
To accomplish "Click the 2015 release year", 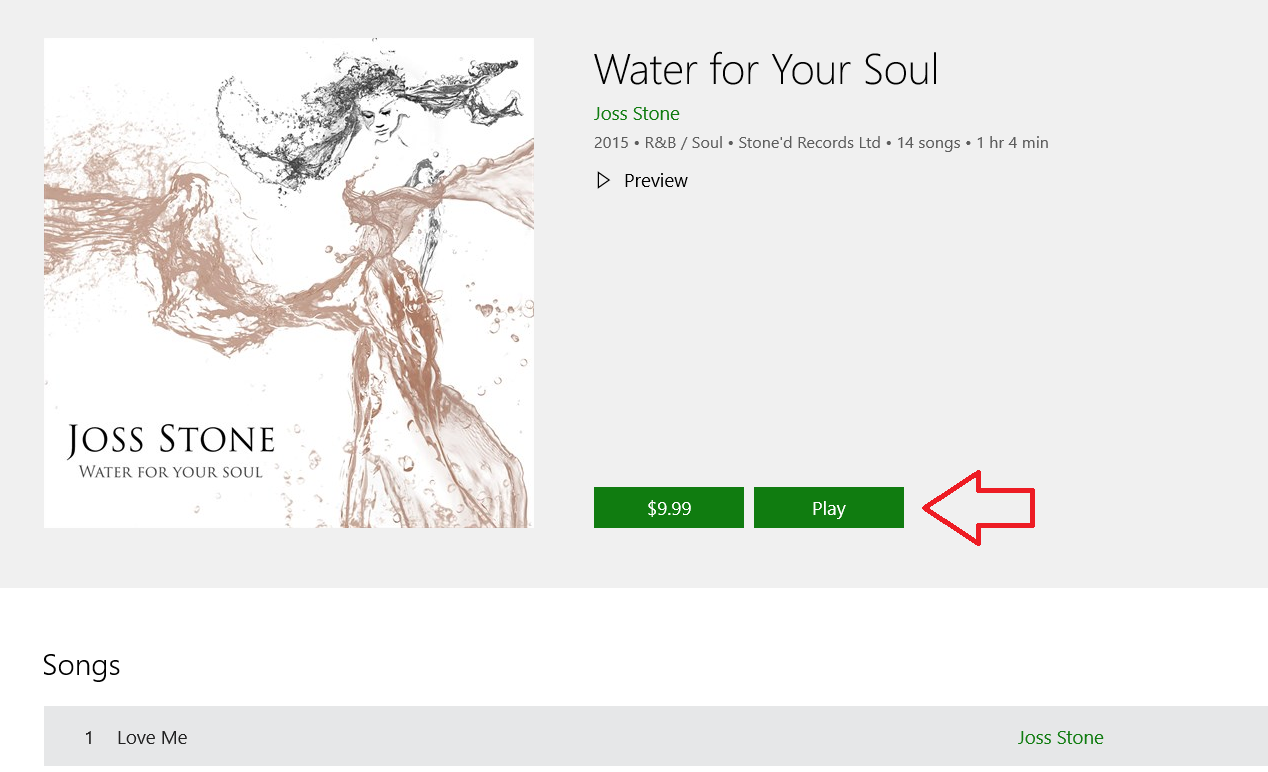I will (610, 143).
